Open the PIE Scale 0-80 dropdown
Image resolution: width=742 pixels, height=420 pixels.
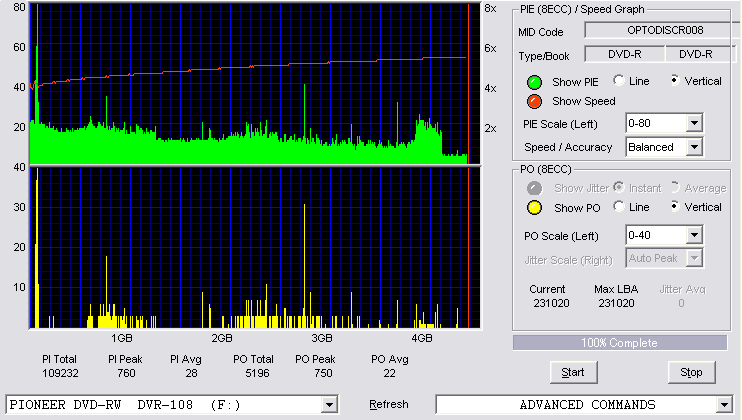(x=694, y=123)
